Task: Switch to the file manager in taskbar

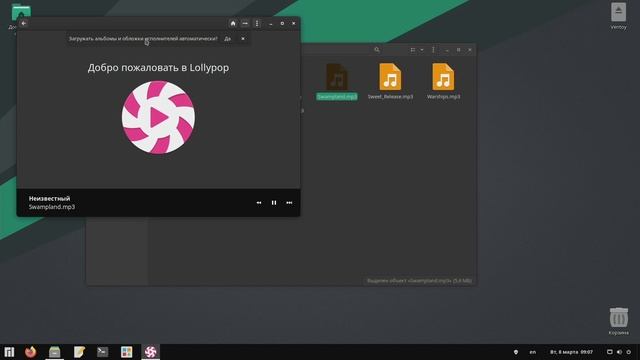Action: pyautogui.click(x=54, y=352)
